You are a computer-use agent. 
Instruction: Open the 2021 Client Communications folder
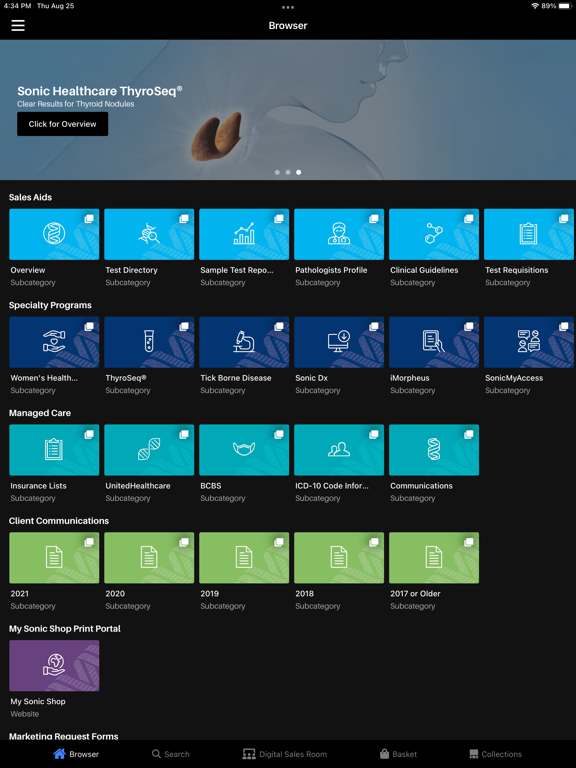click(54, 557)
